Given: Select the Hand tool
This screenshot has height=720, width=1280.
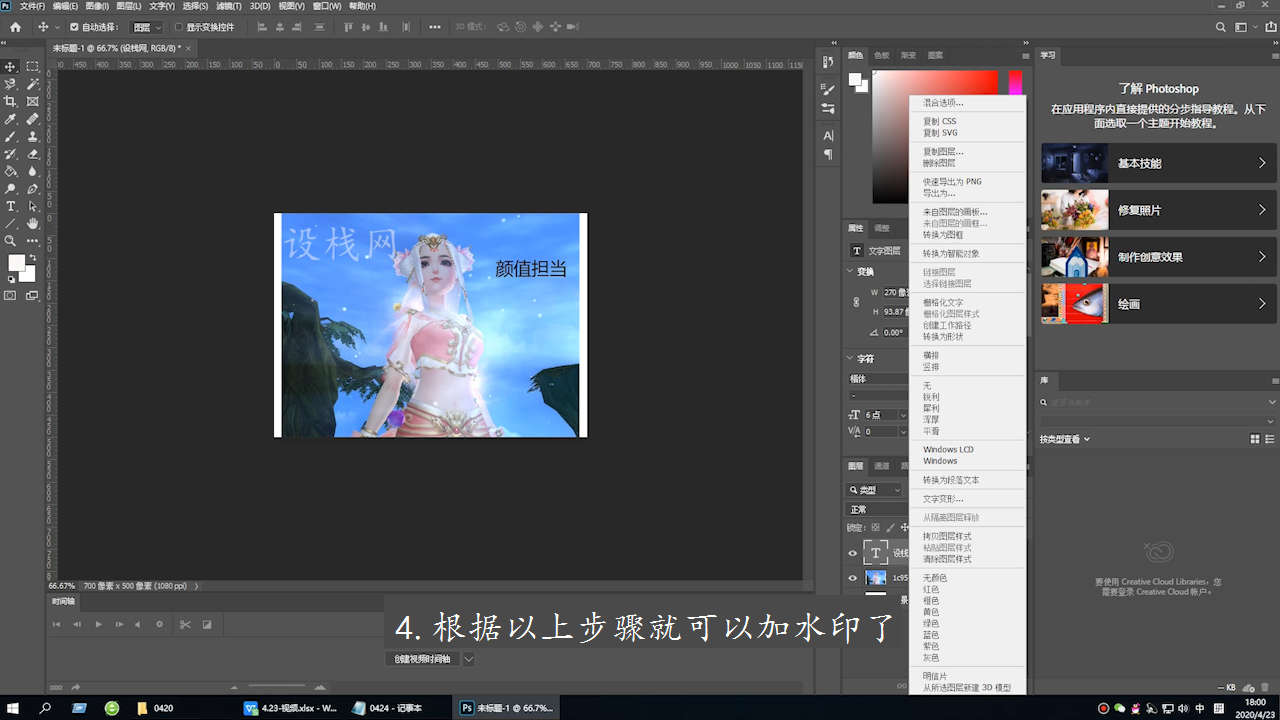Looking at the screenshot, I should tap(33, 223).
